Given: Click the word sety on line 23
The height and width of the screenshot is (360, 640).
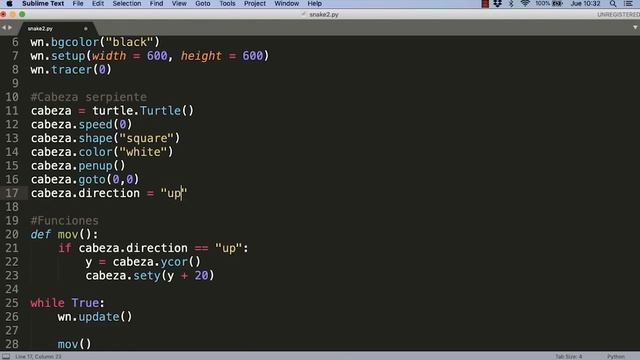Looking at the screenshot, I should pyautogui.click(x=147, y=276).
